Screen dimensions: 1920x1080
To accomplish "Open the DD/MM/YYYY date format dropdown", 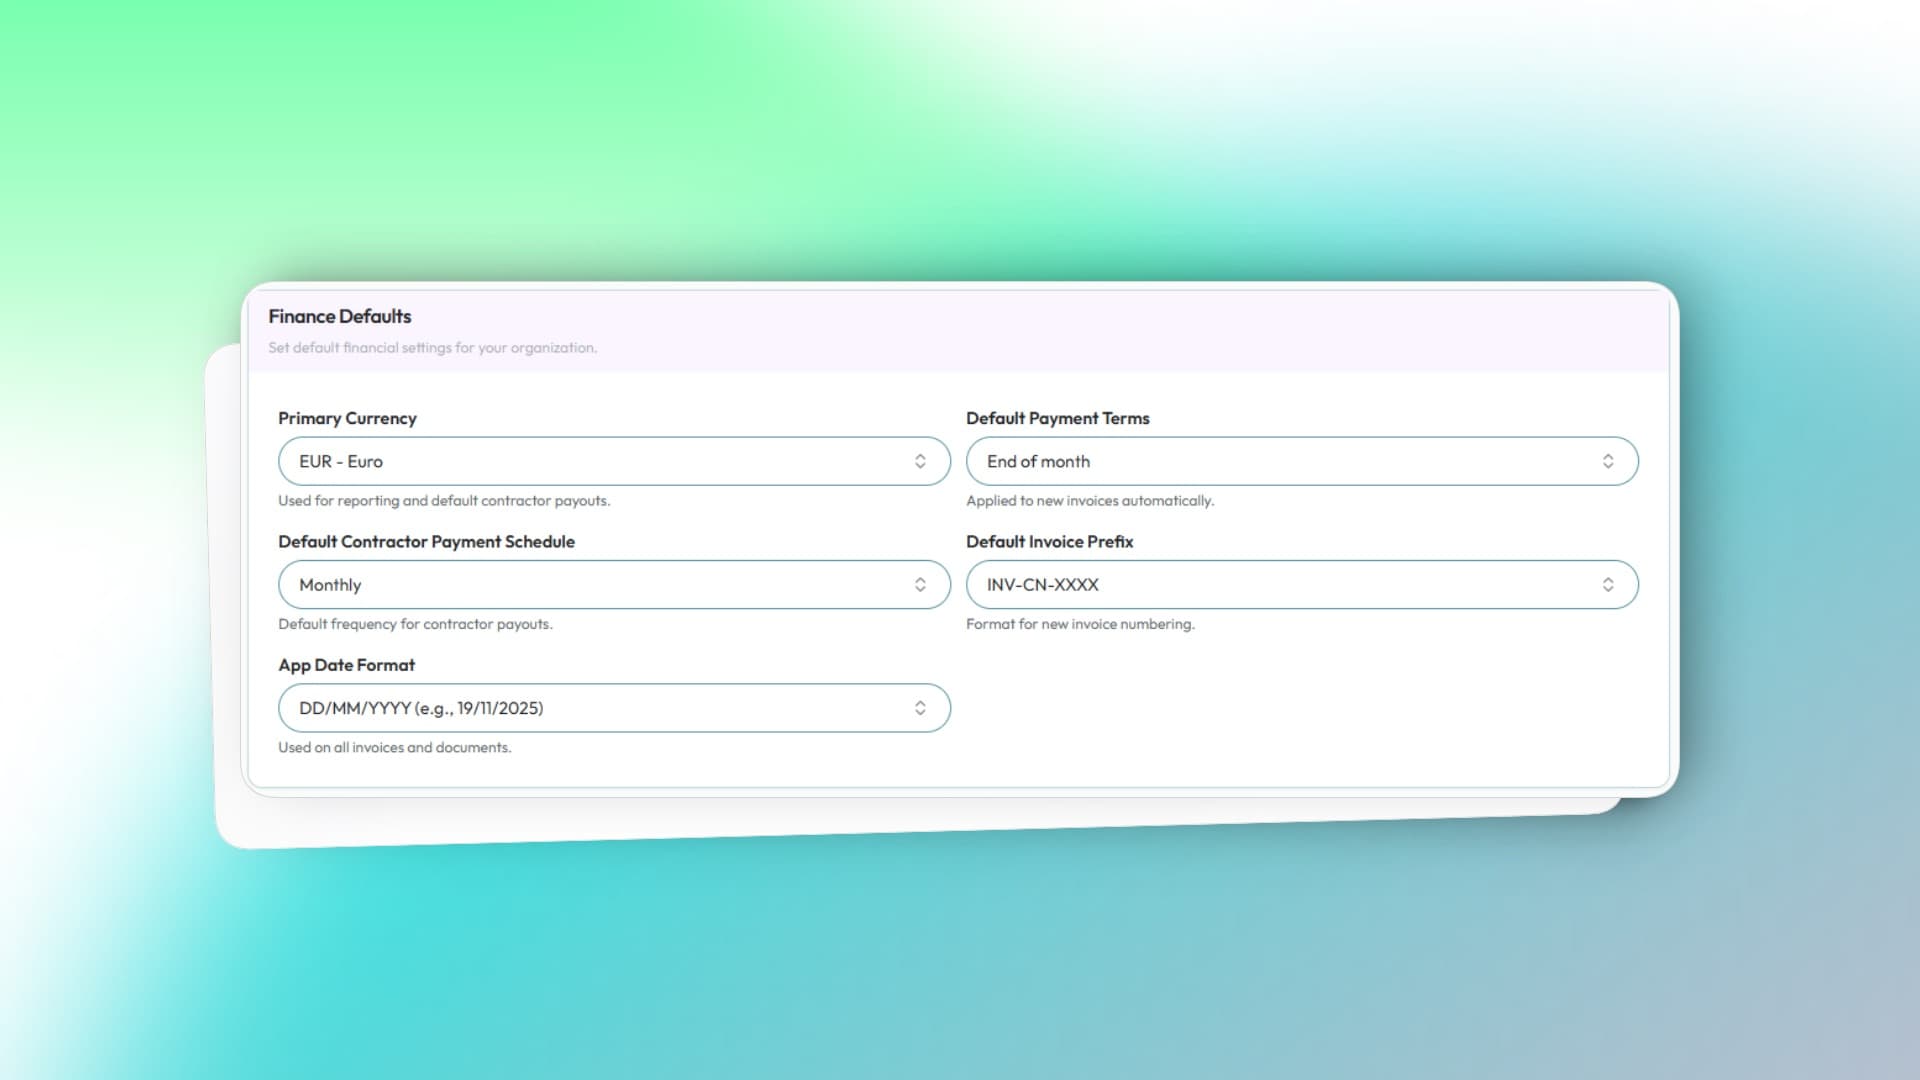I will pyautogui.click(x=600, y=708).
